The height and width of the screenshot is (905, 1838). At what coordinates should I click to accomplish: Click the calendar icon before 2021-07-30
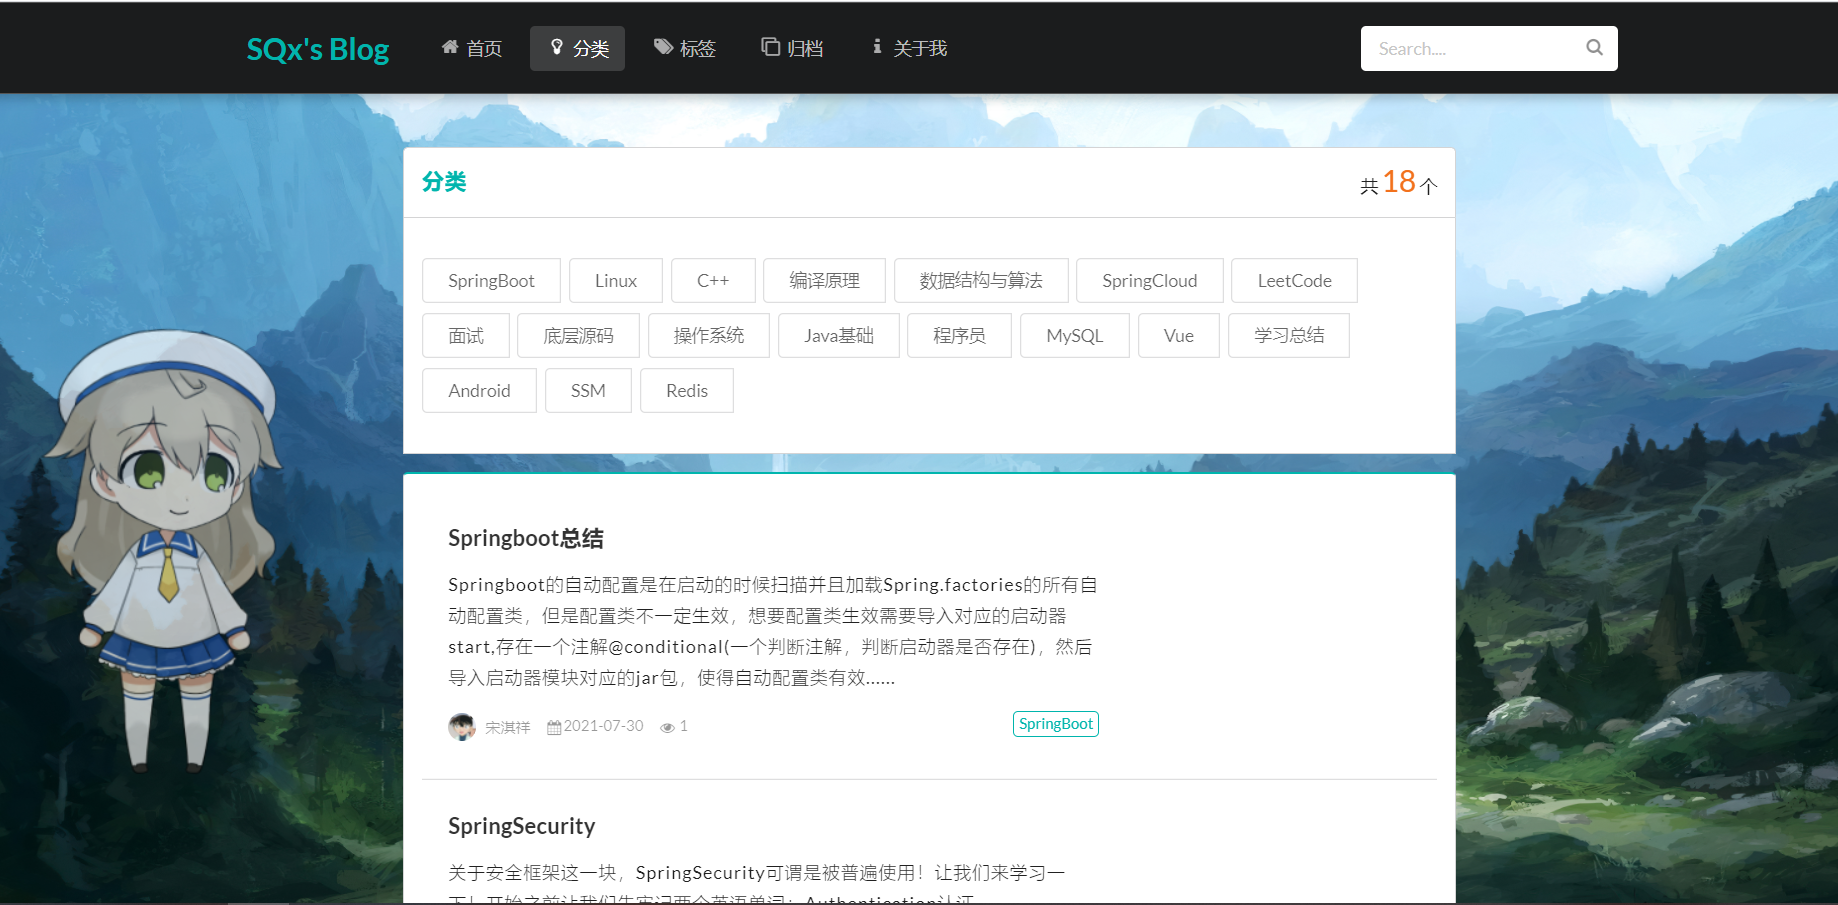(554, 726)
